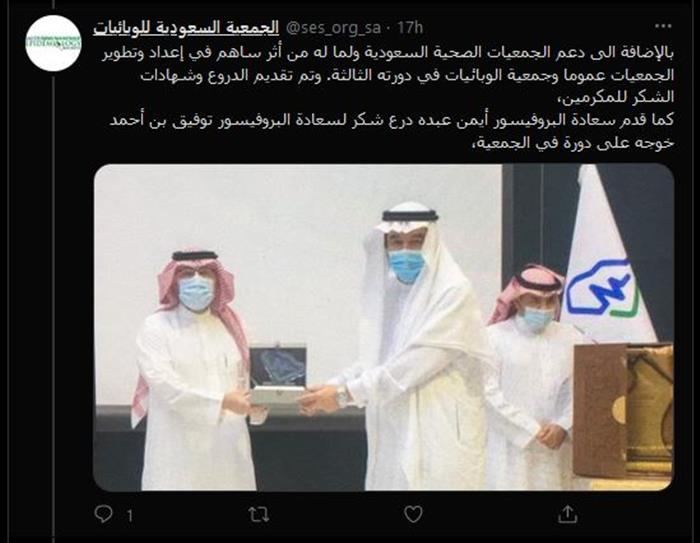Click the wooden podium in the photo

623,411
